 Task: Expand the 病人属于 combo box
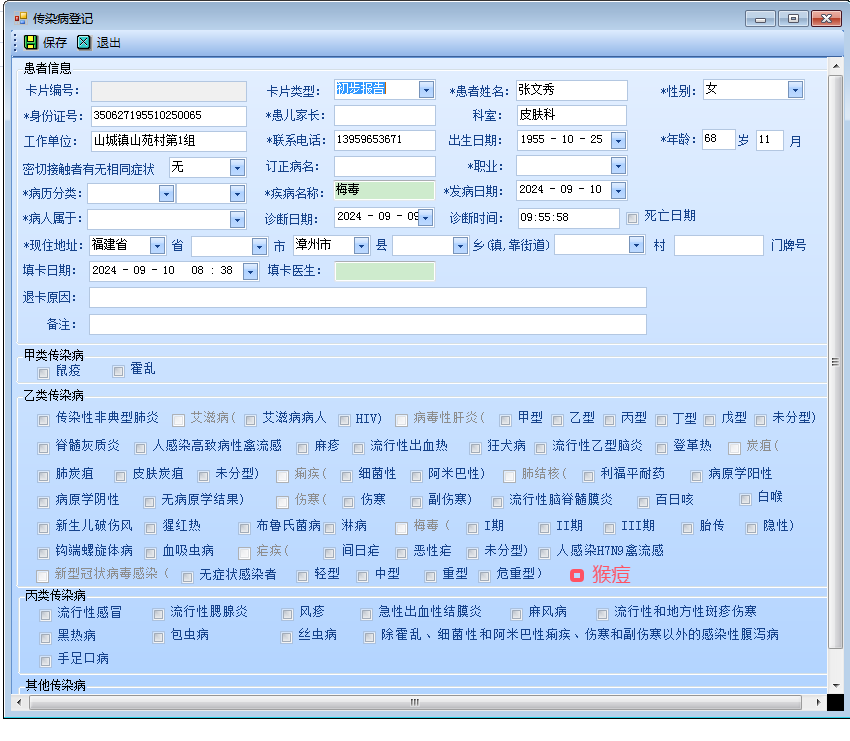237,219
